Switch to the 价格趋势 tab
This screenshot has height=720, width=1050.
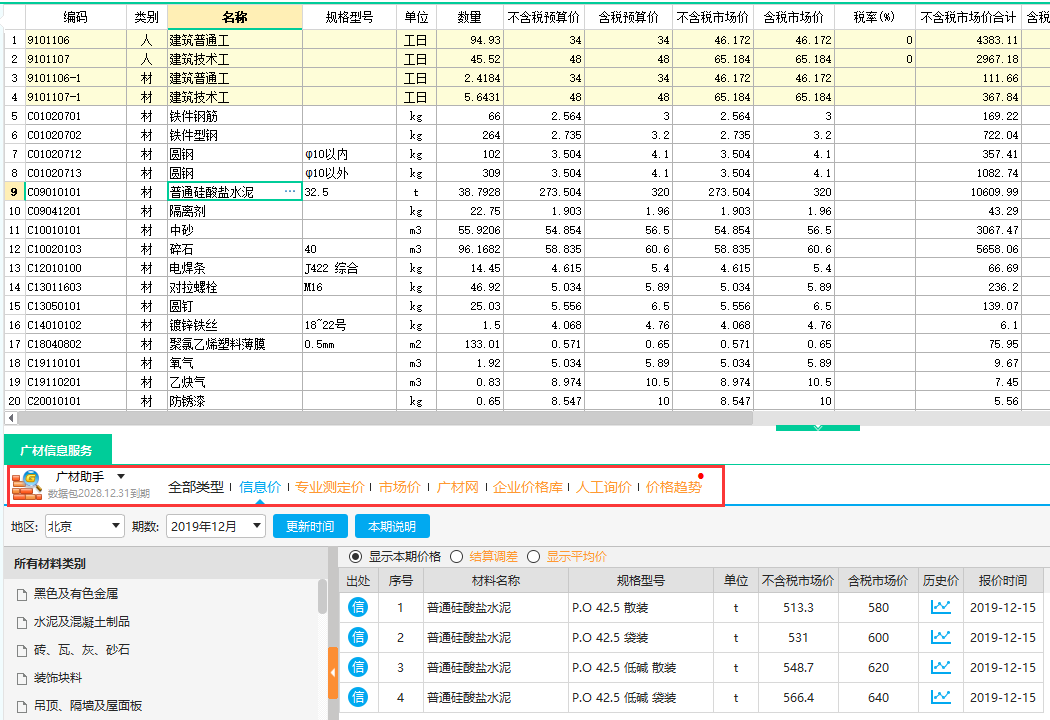[673, 488]
